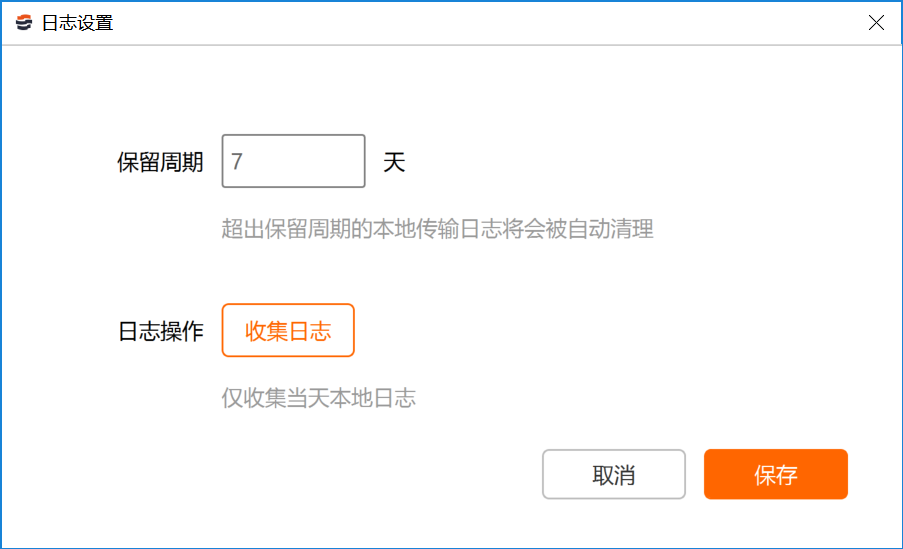
Task: Cancel with the 取消 button
Action: click(613, 474)
